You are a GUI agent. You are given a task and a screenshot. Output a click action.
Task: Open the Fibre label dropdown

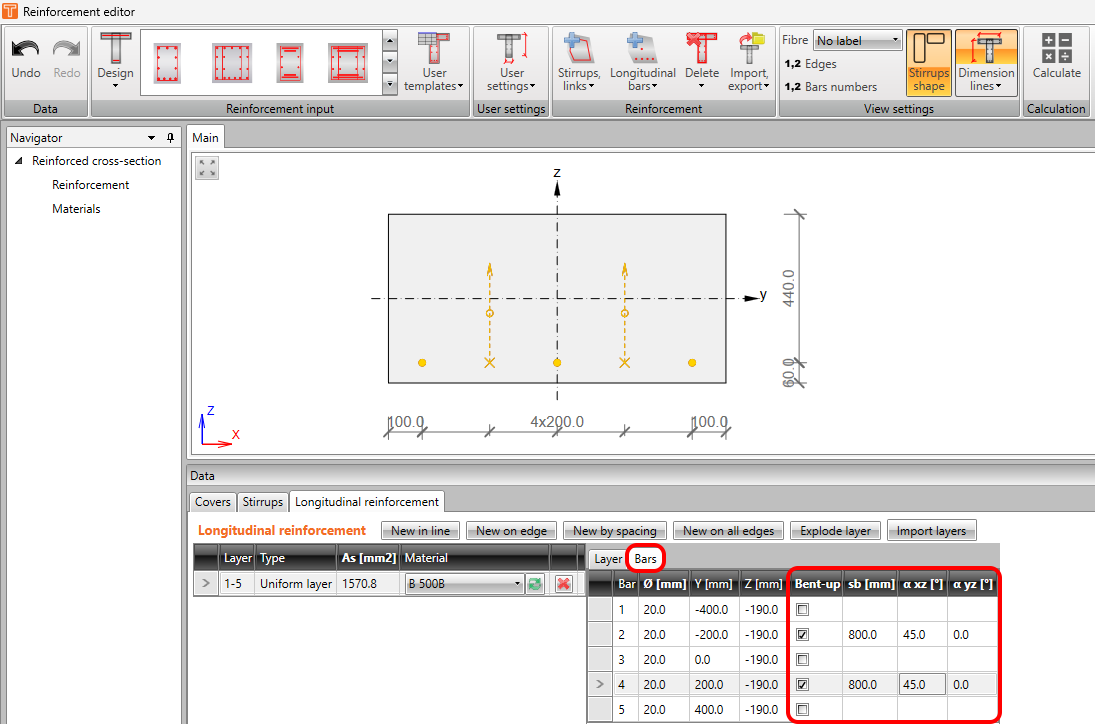coord(858,40)
